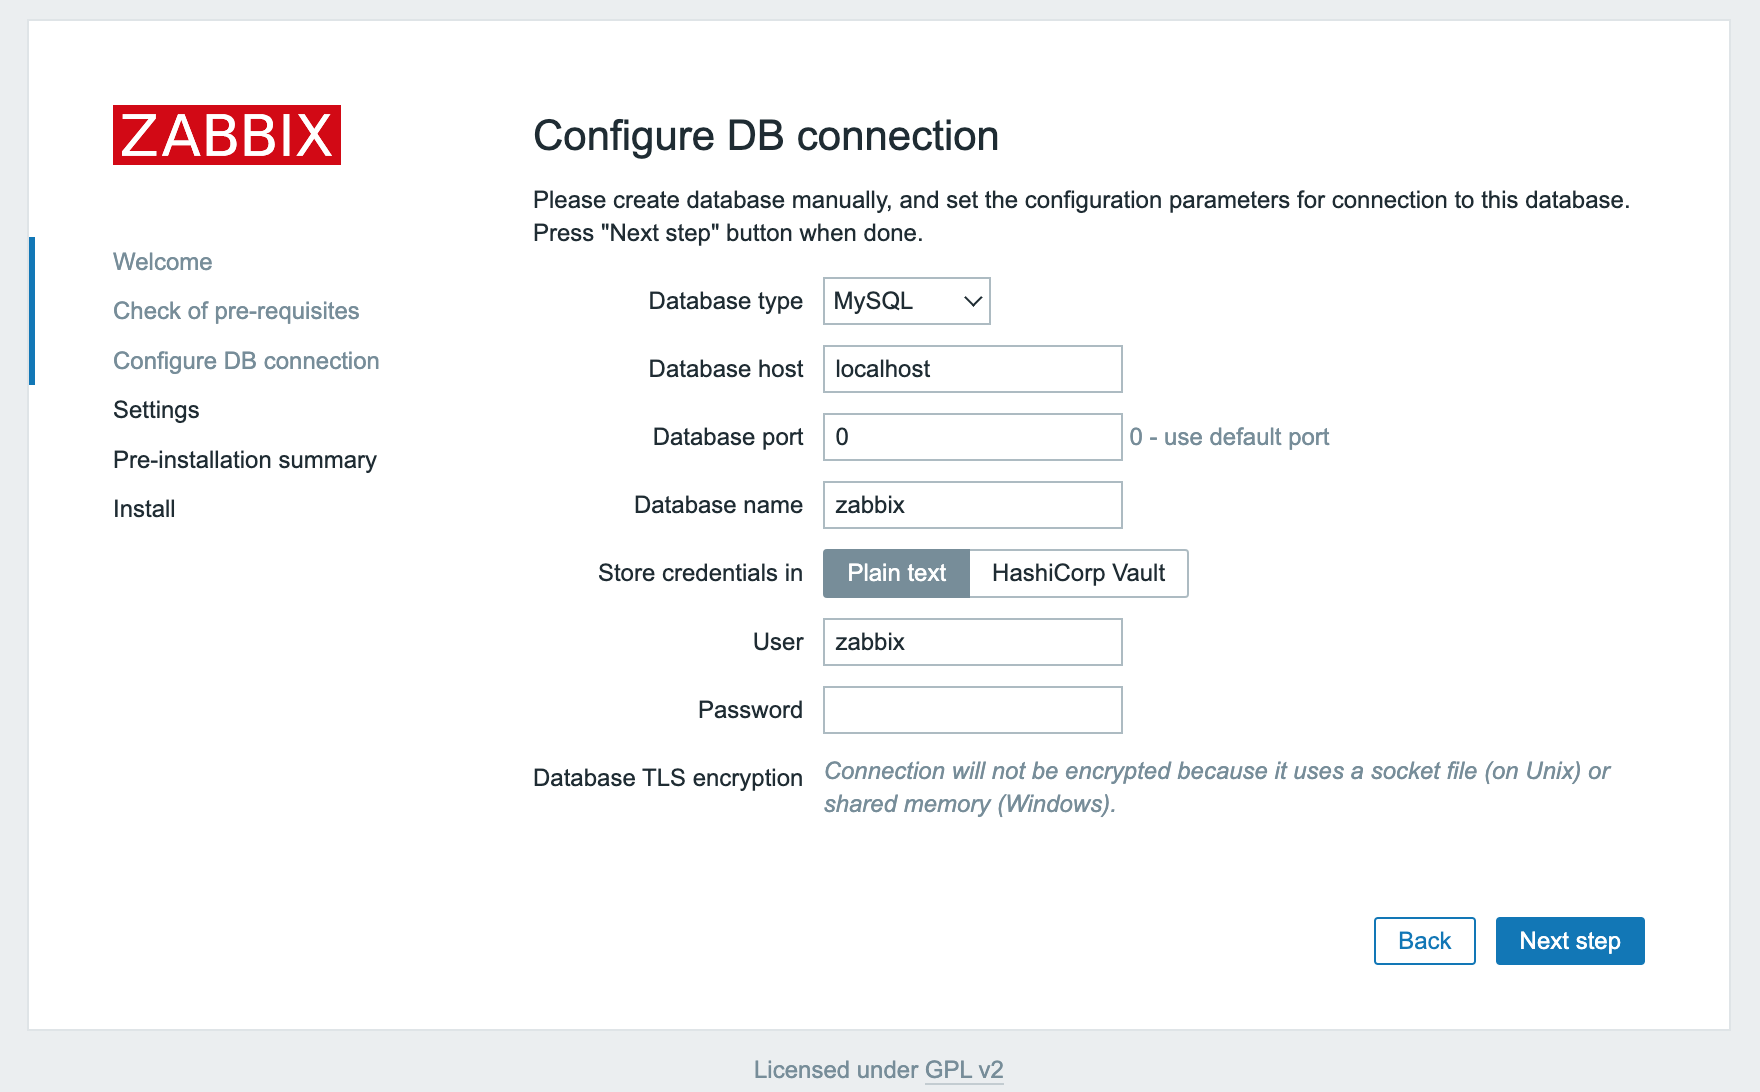This screenshot has height=1092, width=1760.
Task: Click the empty Password field
Action: (x=972, y=710)
